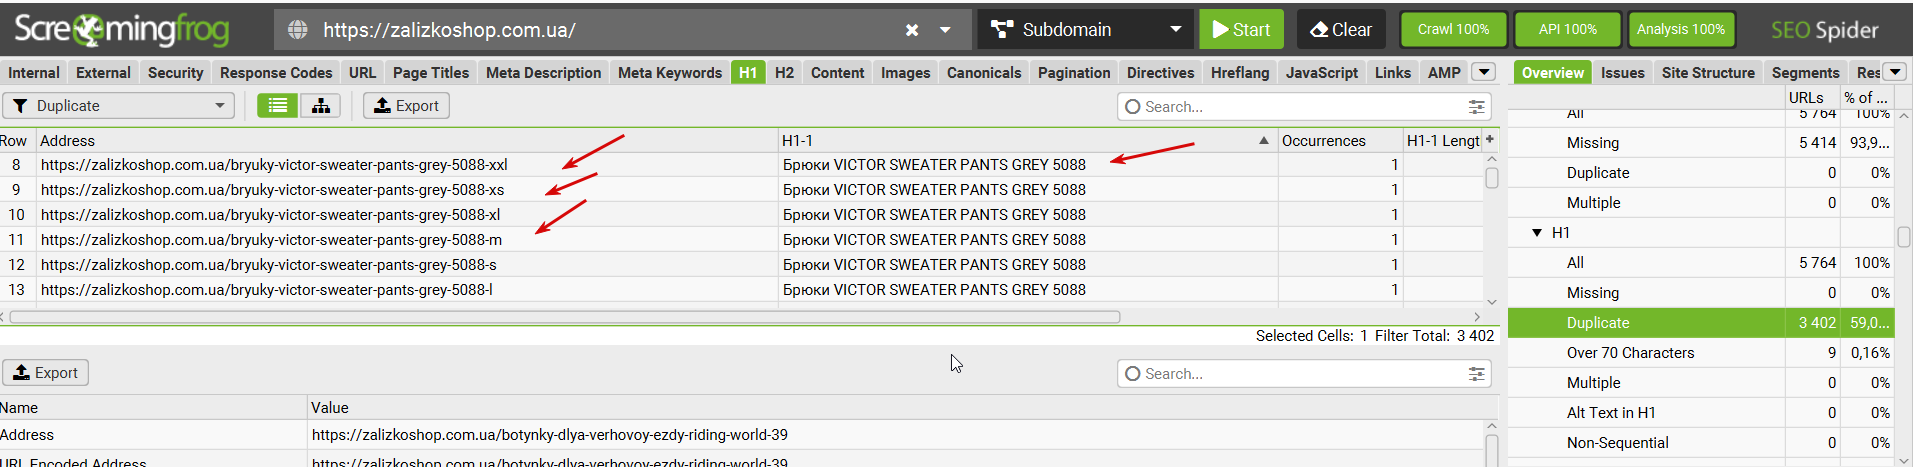The image size is (1913, 467).
Task: Open the Segments tab
Action: coord(1805,73)
